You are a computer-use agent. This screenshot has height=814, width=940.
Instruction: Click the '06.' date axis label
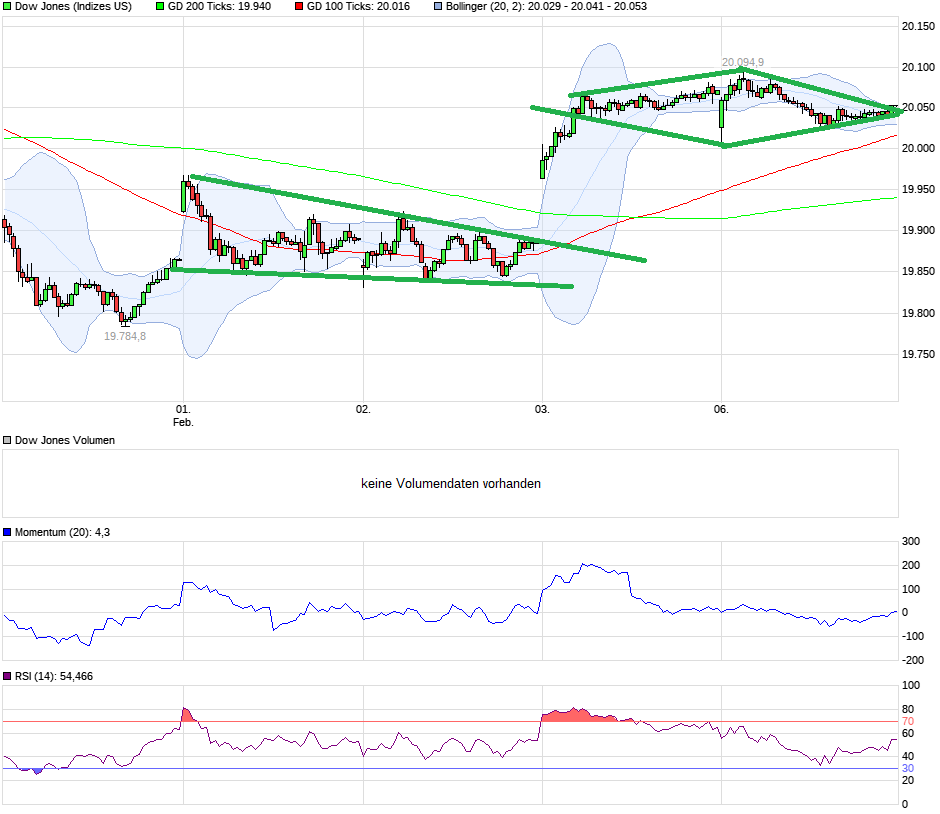721,409
